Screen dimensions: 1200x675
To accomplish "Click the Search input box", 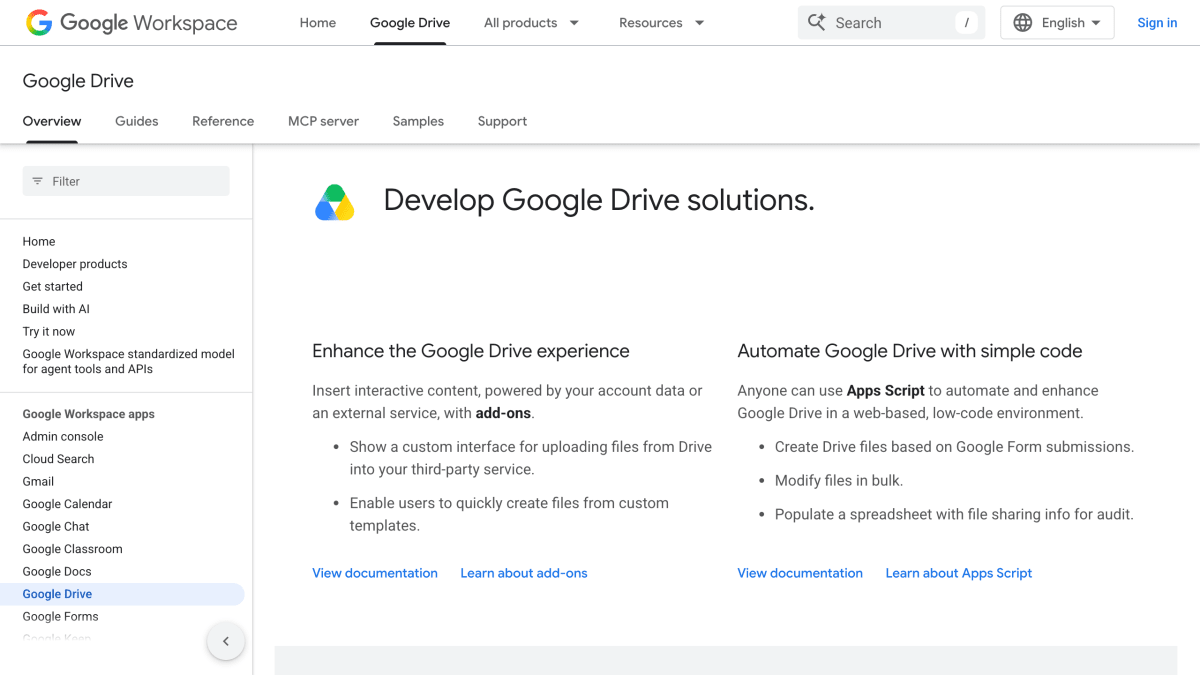I will point(892,22).
